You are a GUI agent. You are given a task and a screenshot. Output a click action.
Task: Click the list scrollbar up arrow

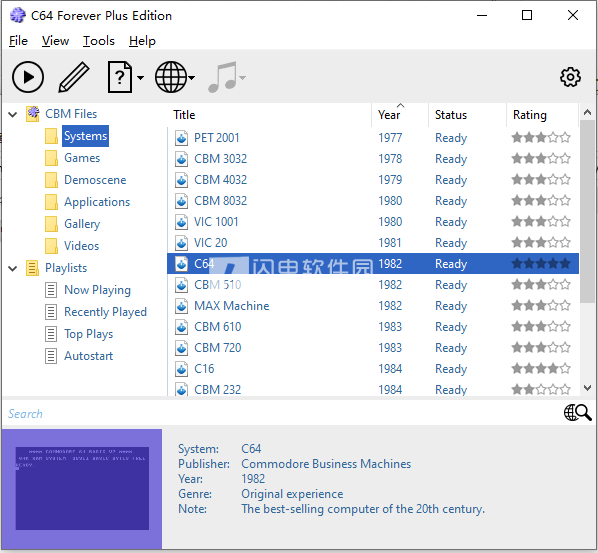click(x=587, y=112)
